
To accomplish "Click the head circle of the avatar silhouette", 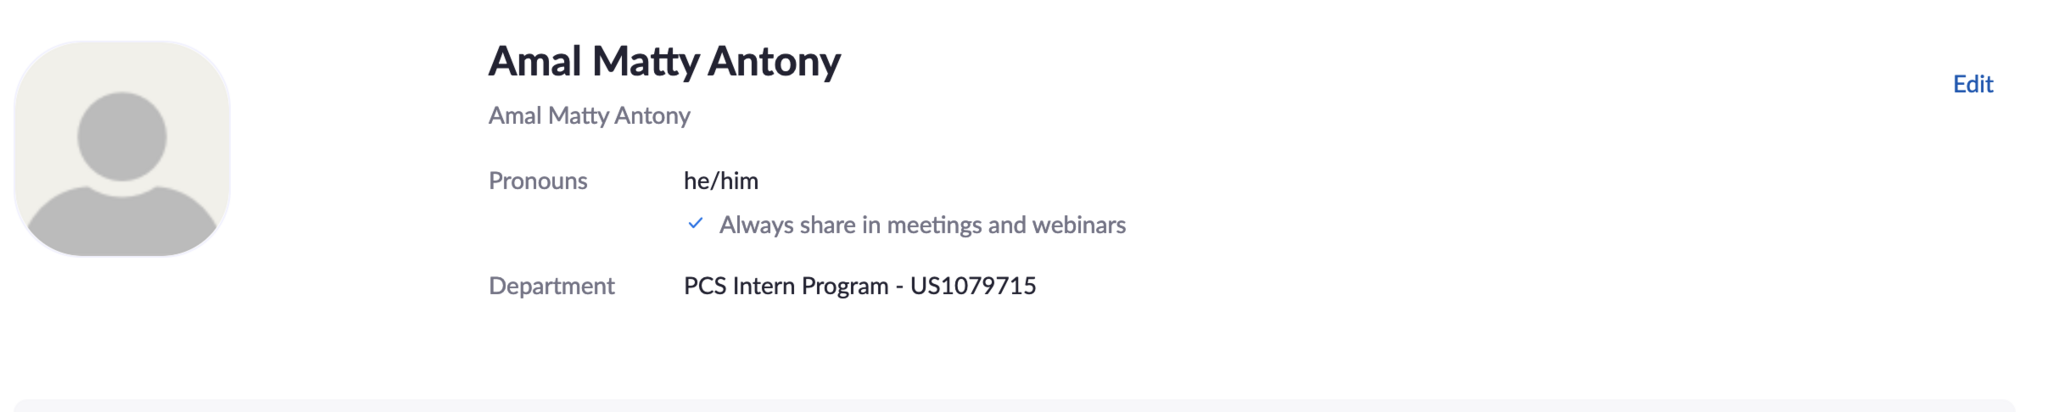I will click(x=122, y=136).
